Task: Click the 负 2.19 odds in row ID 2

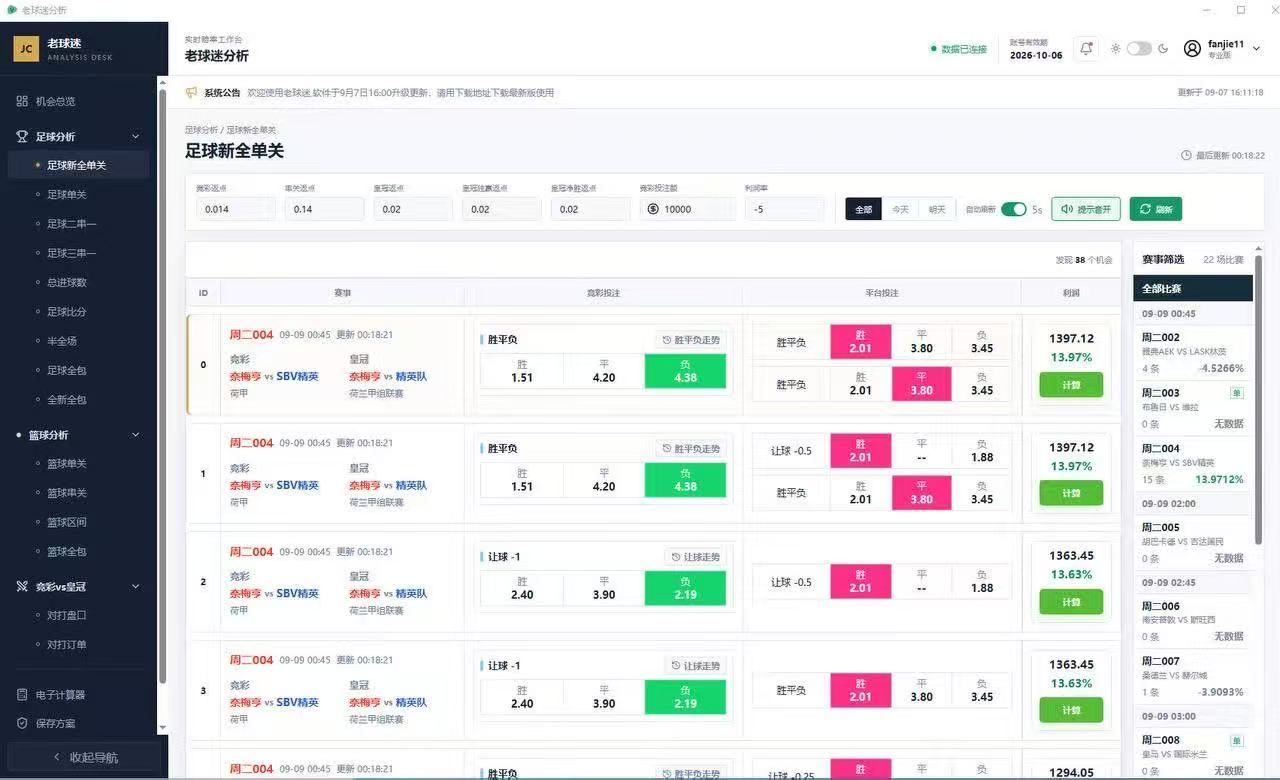Action: click(685, 588)
